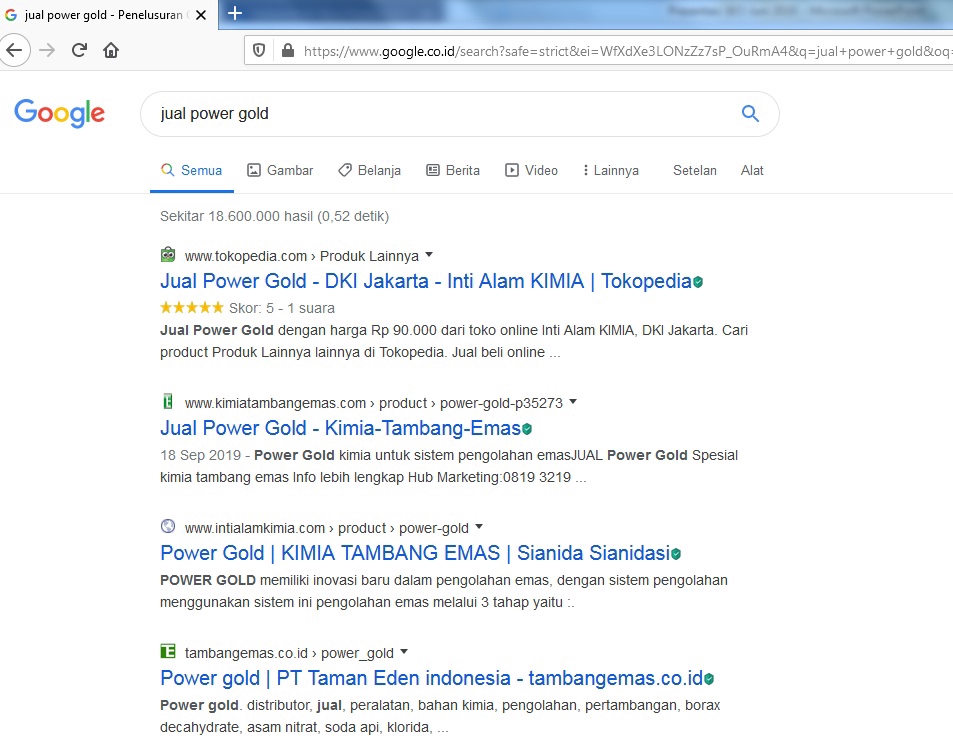Image resolution: width=953 pixels, height=741 pixels.
Task: Click green shield badge after tambangemas.co.id title
Action: pyautogui.click(x=709, y=679)
